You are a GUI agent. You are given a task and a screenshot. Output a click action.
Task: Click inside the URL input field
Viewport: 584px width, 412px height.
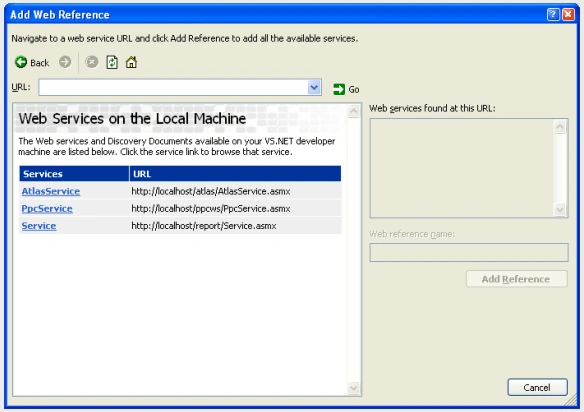(174, 88)
